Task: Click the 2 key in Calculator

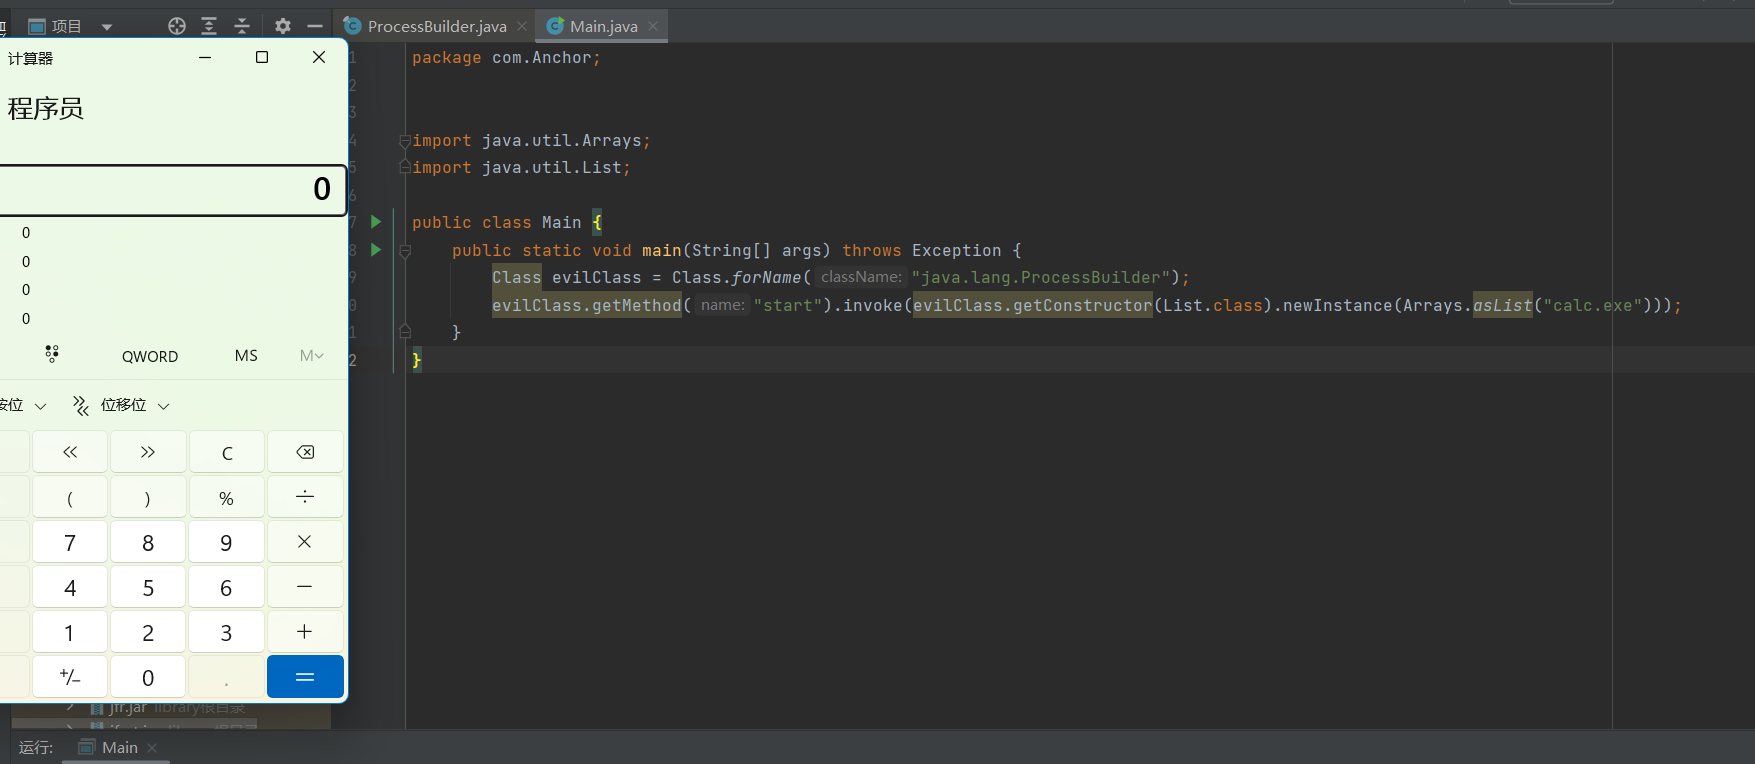Action: (148, 632)
